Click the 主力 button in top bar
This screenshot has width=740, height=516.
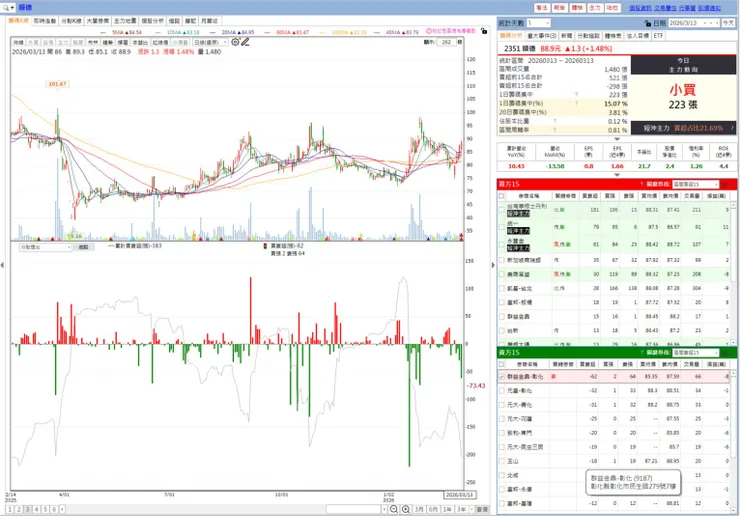[x=595, y=8]
